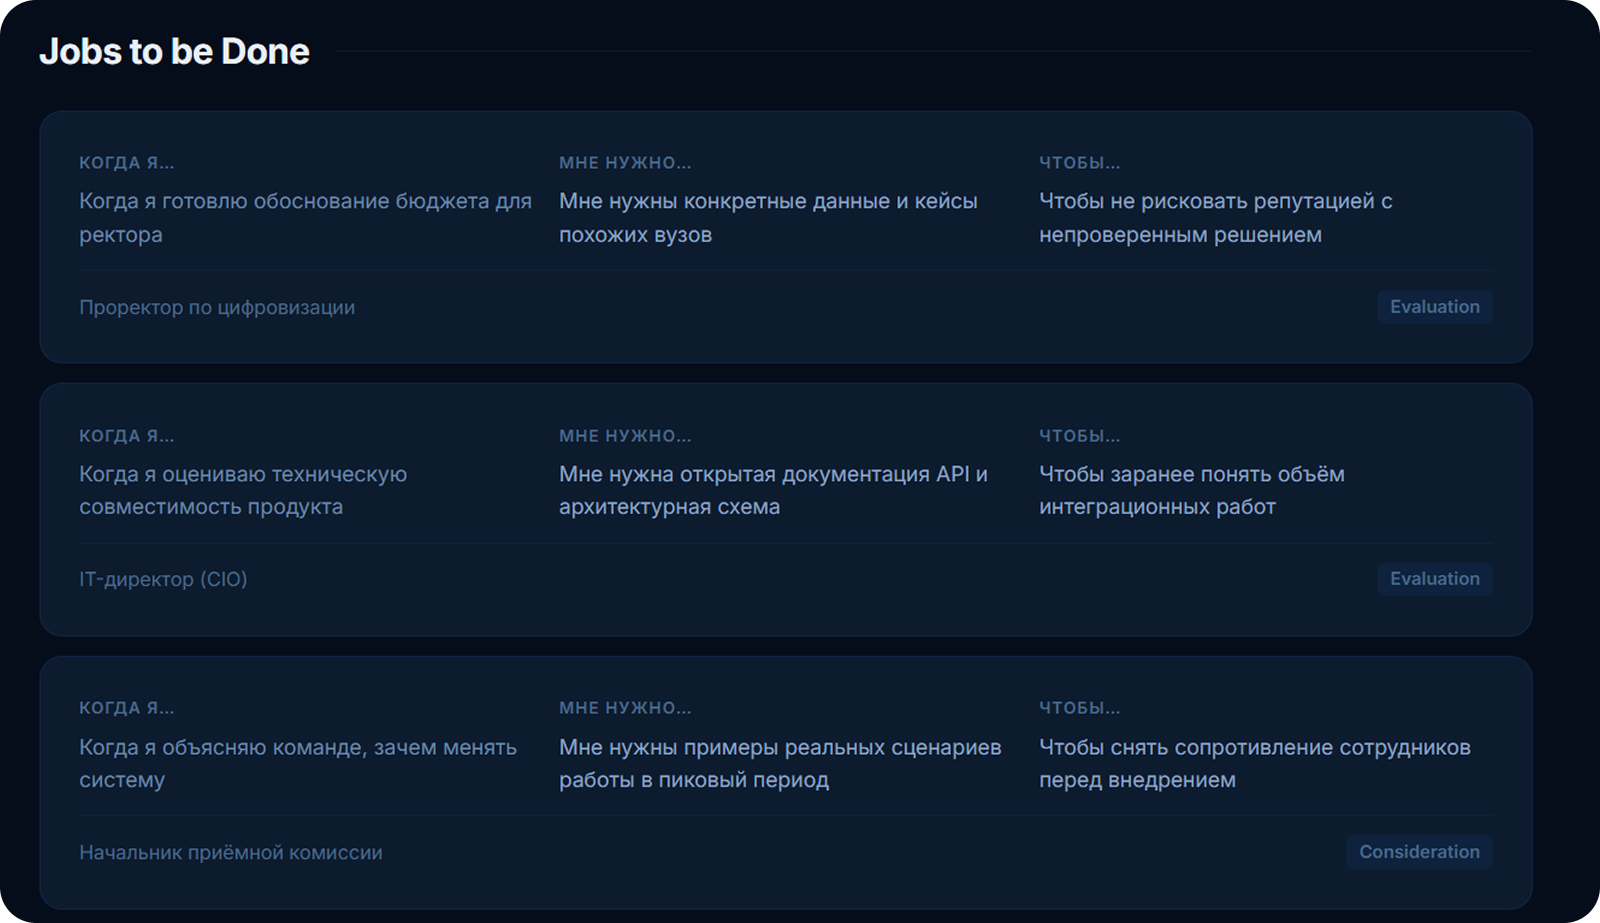Click МНЕ НУЖНО label in third card
Screen dimensions: 1600x923
click(x=625, y=708)
